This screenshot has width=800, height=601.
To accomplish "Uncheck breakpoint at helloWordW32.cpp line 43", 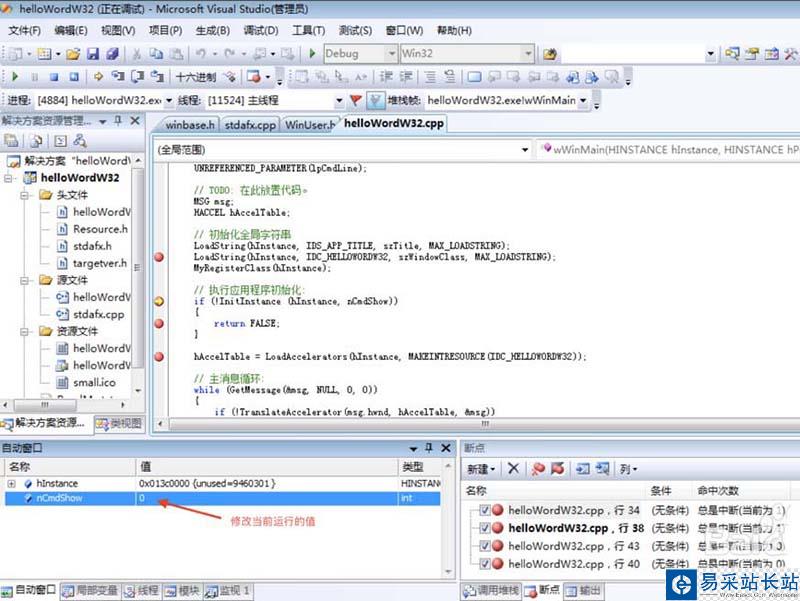I will tap(485, 546).
